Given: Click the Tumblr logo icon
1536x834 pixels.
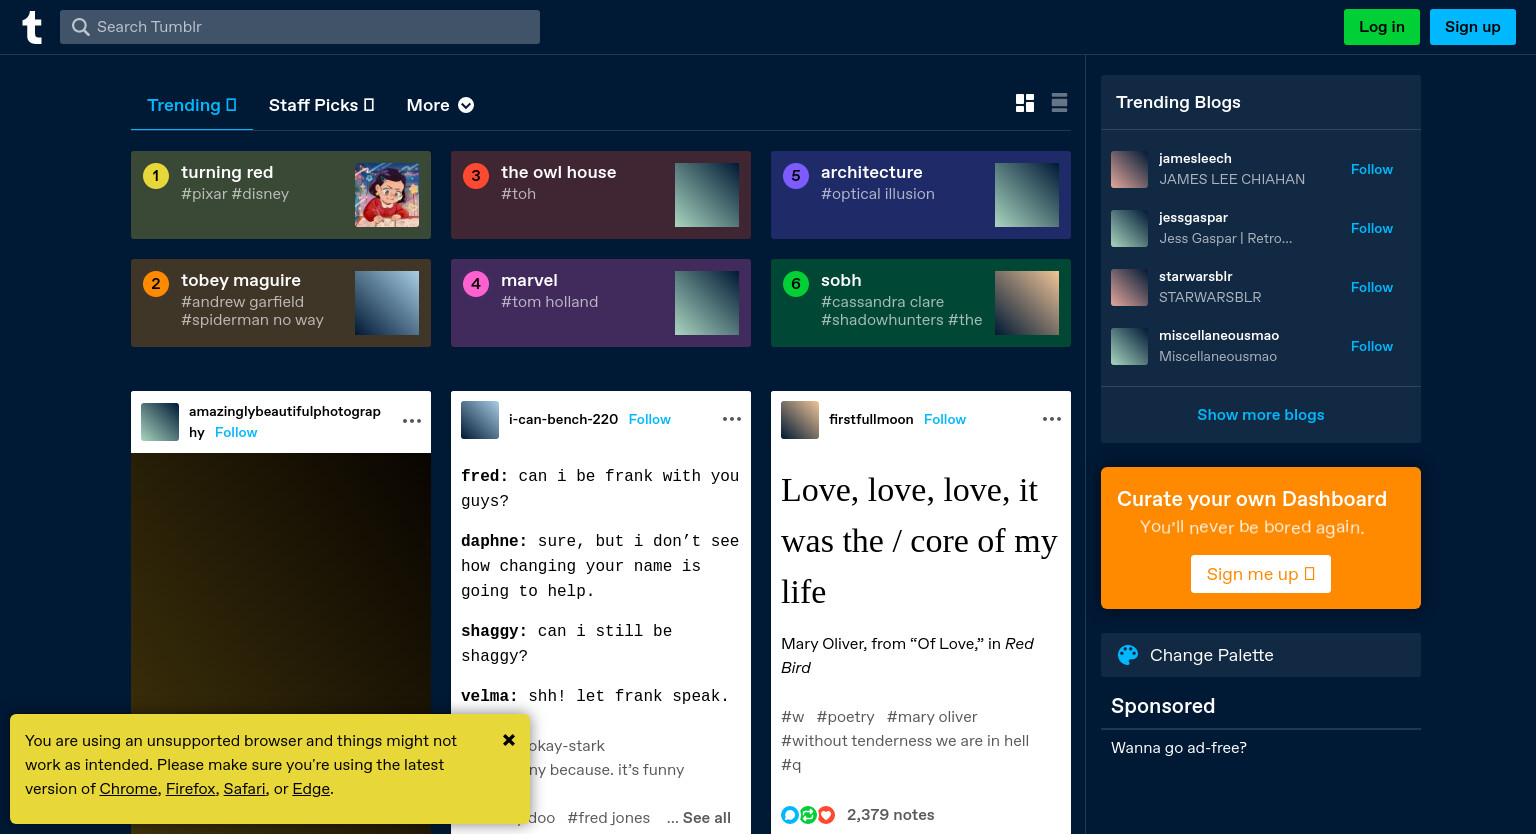Looking at the screenshot, I should [32, 27].
